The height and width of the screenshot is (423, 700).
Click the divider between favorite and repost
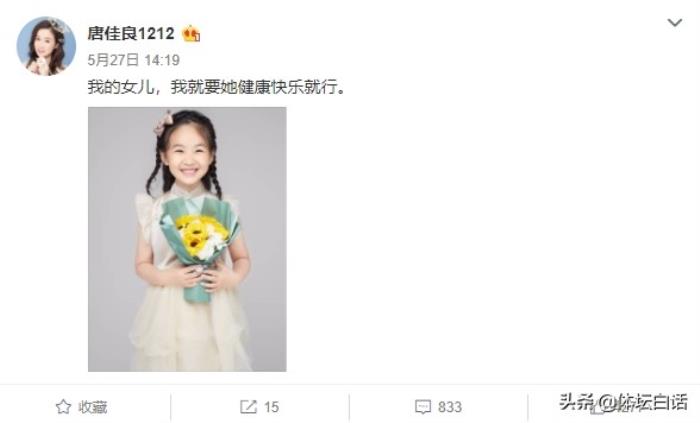[x=171, y=408]
